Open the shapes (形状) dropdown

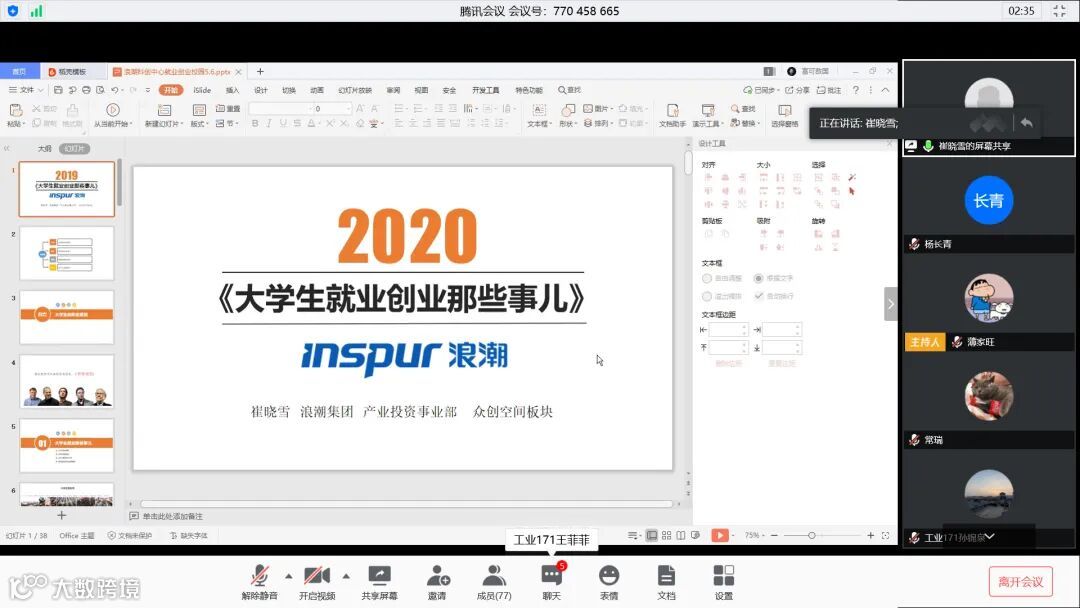click(x=568, y=114)
